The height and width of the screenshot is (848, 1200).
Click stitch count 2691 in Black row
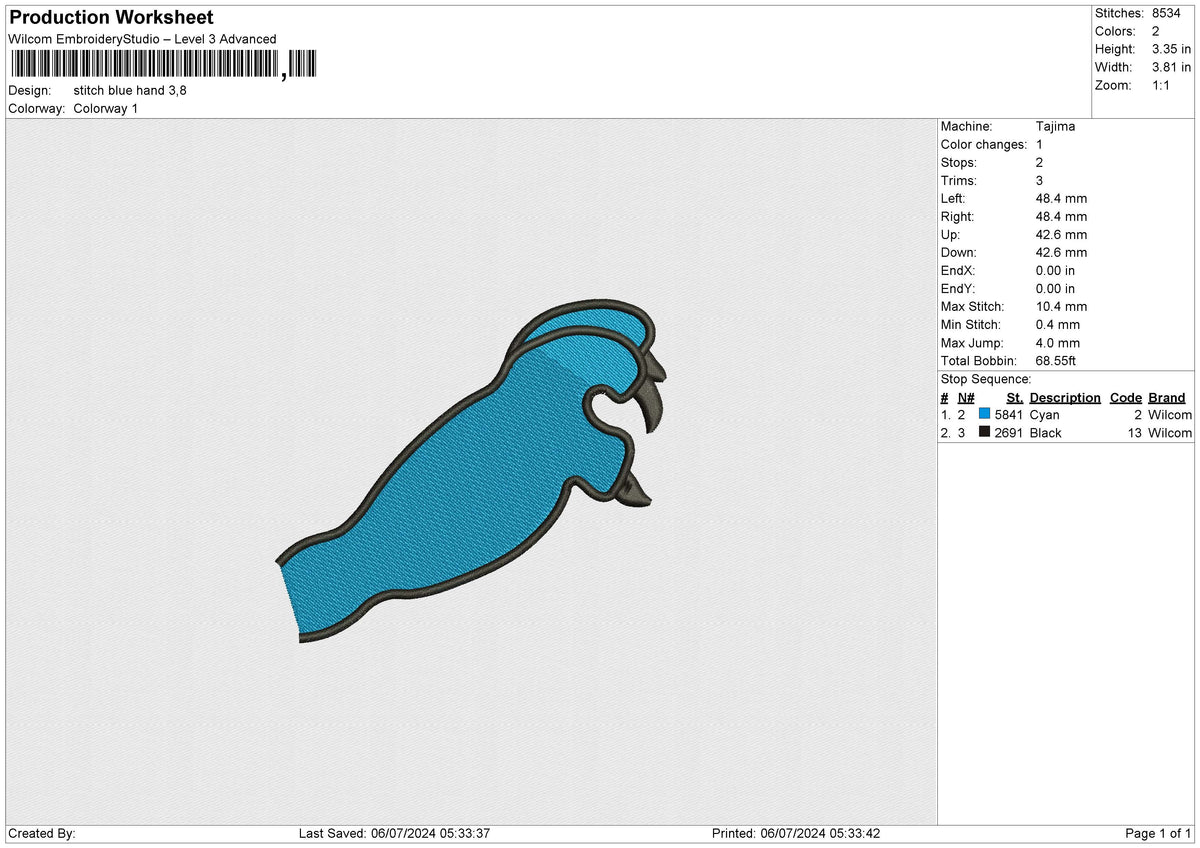pos(1009,432)
